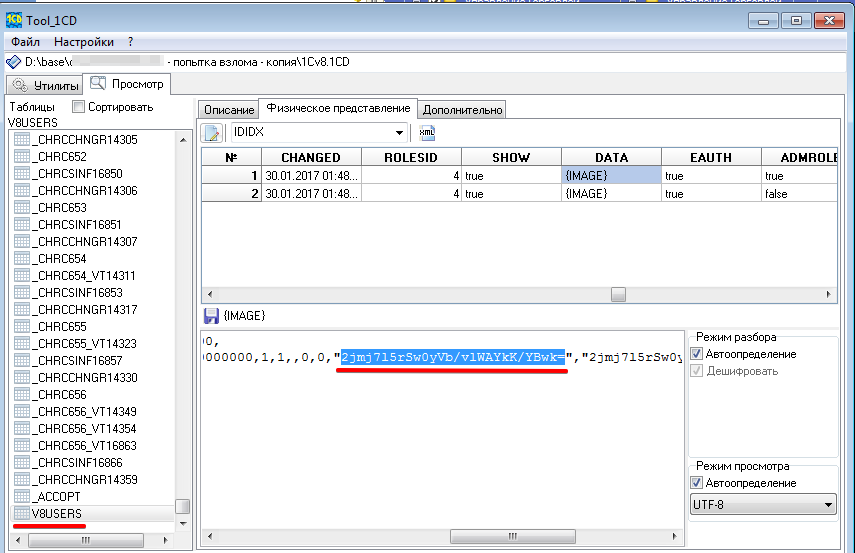Switch to the Дополнительно tab
The width and height of the screenshot is (855, 553).
[x=462, y=109]
